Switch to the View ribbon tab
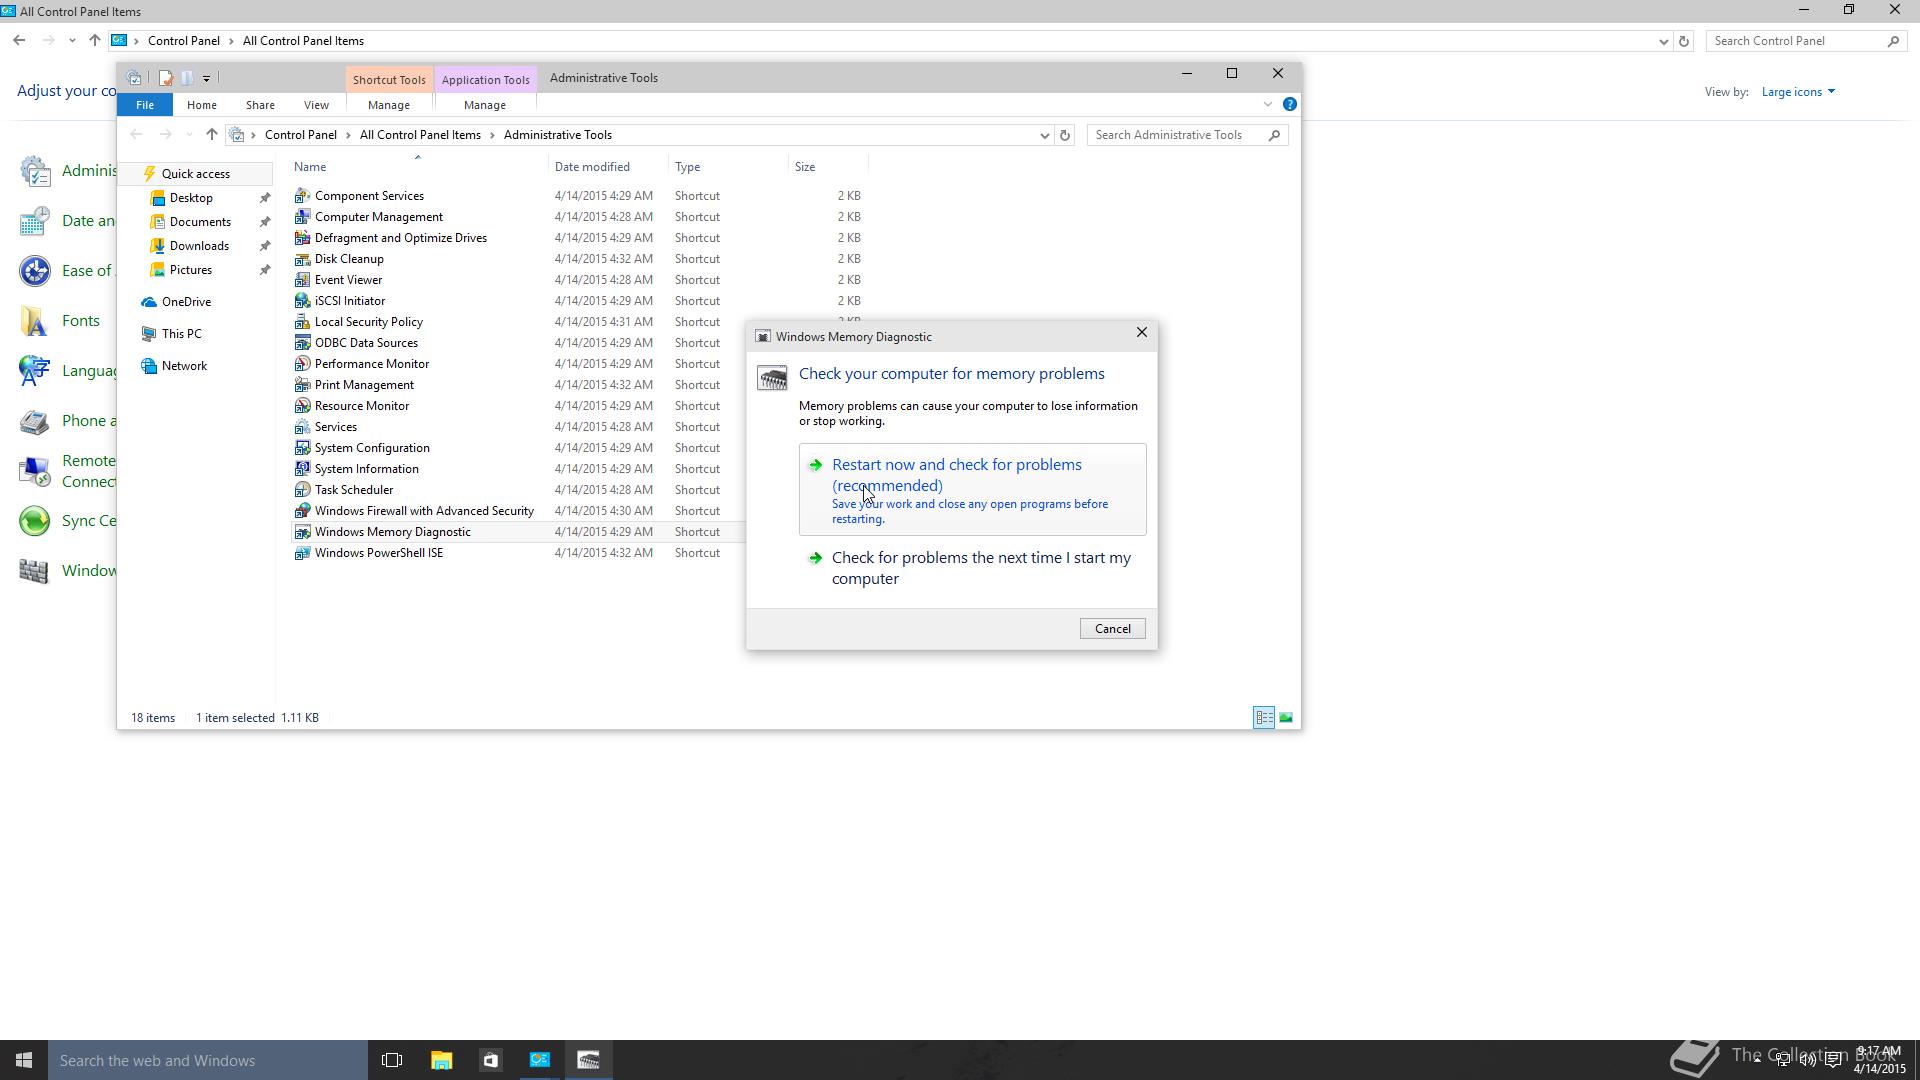 [316, 105]
